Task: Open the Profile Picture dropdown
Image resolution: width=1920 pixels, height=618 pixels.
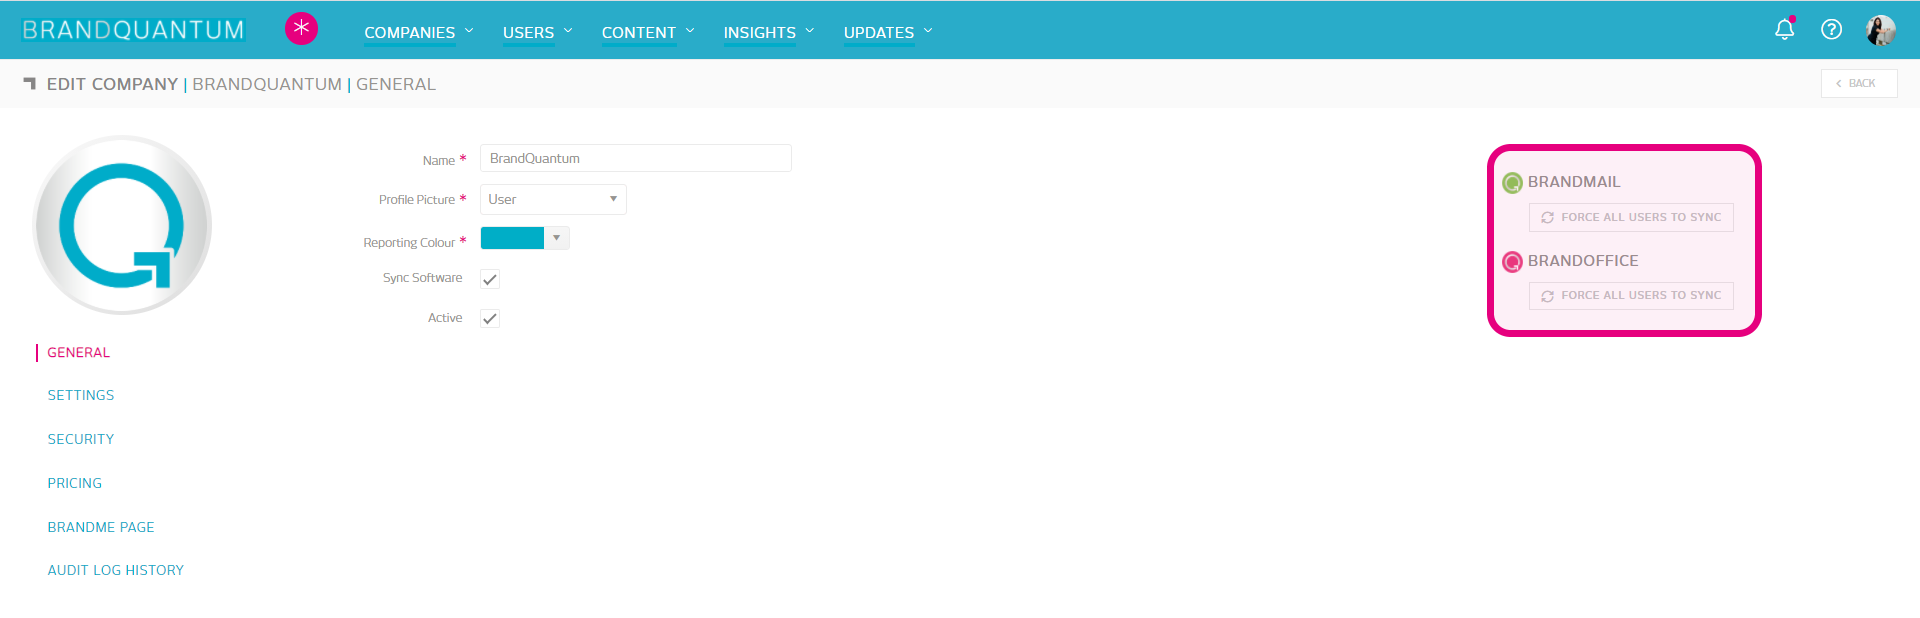Action: [x=553, y=199]
